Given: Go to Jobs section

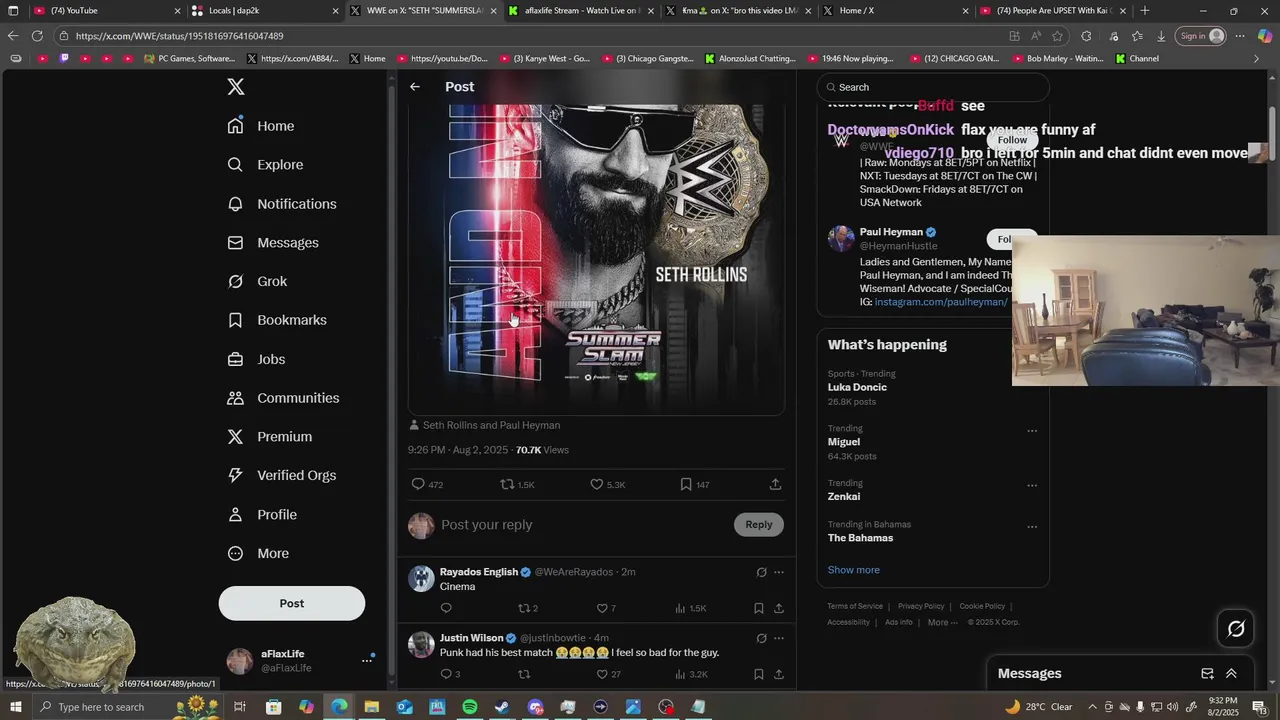Looking at the screenshot, I should coord(256,359).
